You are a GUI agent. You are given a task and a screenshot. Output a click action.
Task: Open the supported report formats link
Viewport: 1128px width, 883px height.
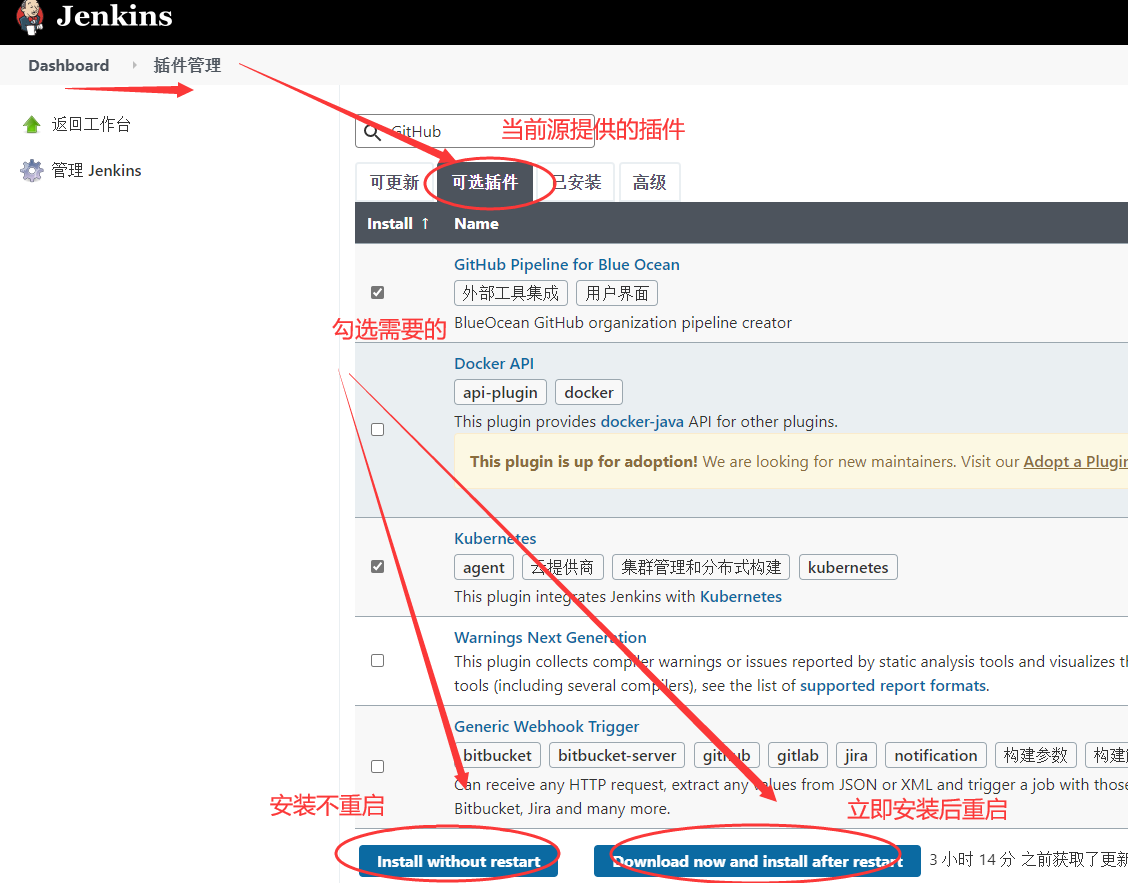pyautogui.click(x=893, y=685)
